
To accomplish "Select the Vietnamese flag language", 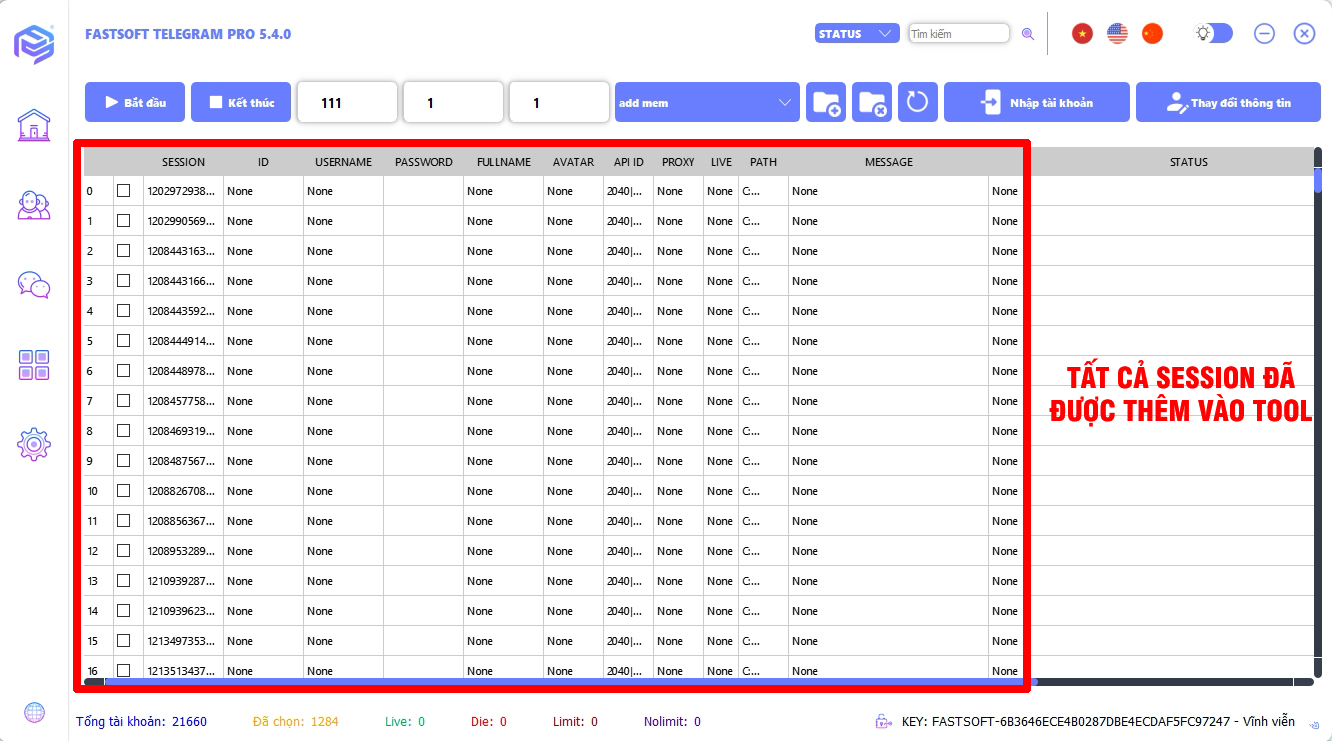I will [x=1082, y=34].
